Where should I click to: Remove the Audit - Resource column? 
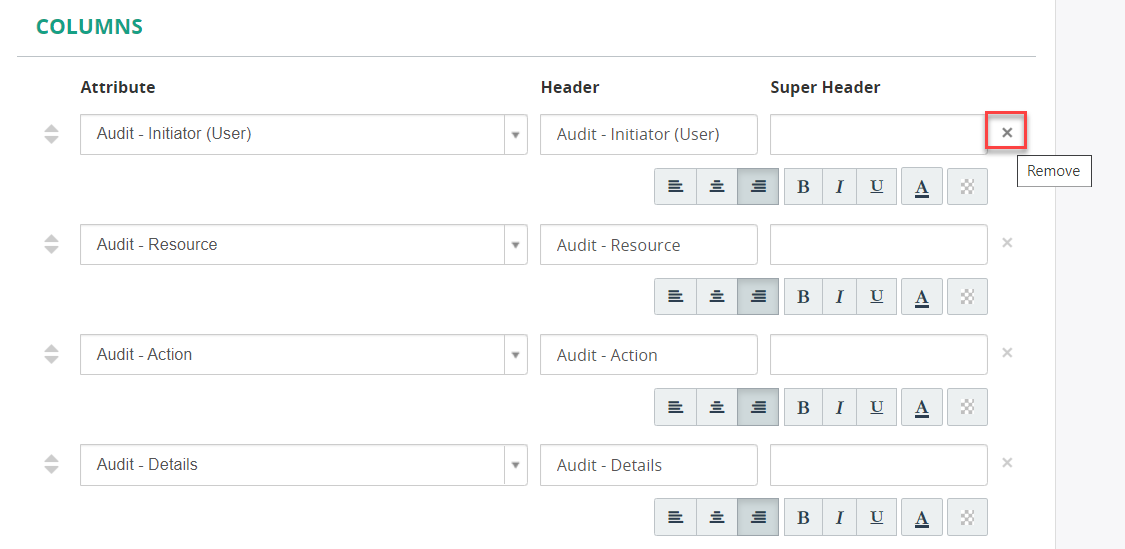[x=1007, y=243]
